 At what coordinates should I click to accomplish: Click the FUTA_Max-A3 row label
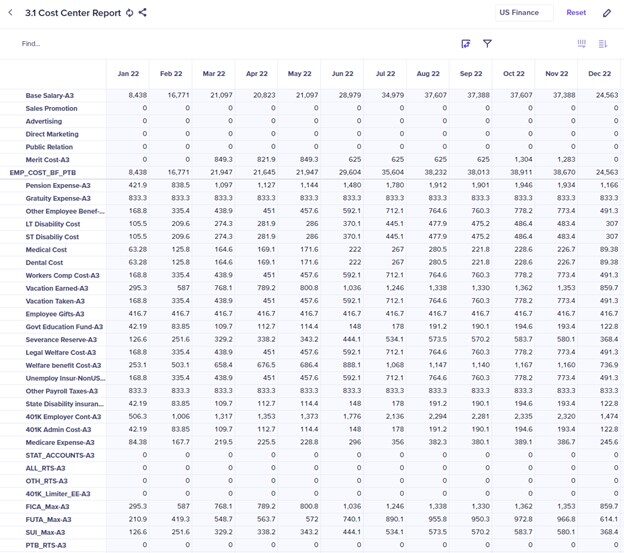click(48, 520)
